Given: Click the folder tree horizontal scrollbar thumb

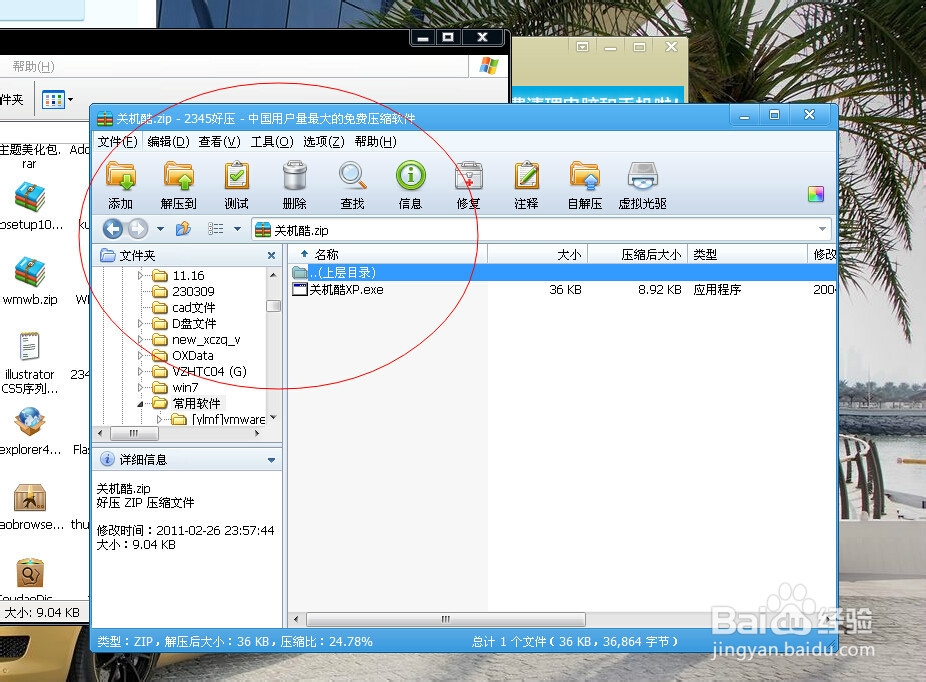Looking at the screenshot, I should click(135, 433).
